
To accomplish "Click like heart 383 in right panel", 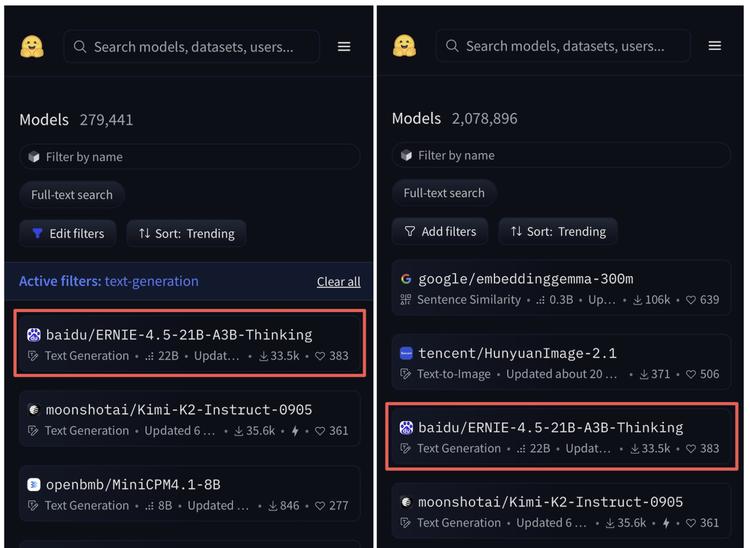I will pyautogui.click(x=691, y=449).
